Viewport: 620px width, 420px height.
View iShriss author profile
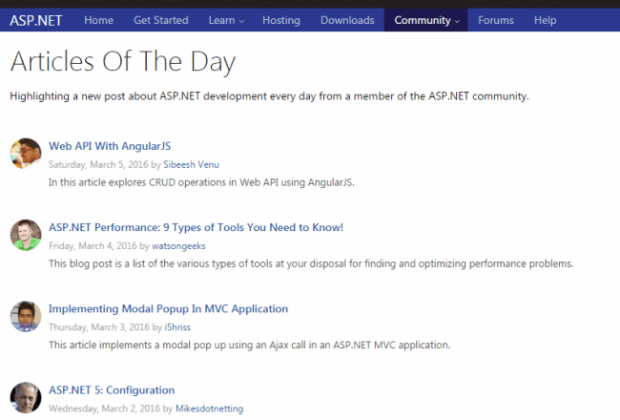coord(177,327)
